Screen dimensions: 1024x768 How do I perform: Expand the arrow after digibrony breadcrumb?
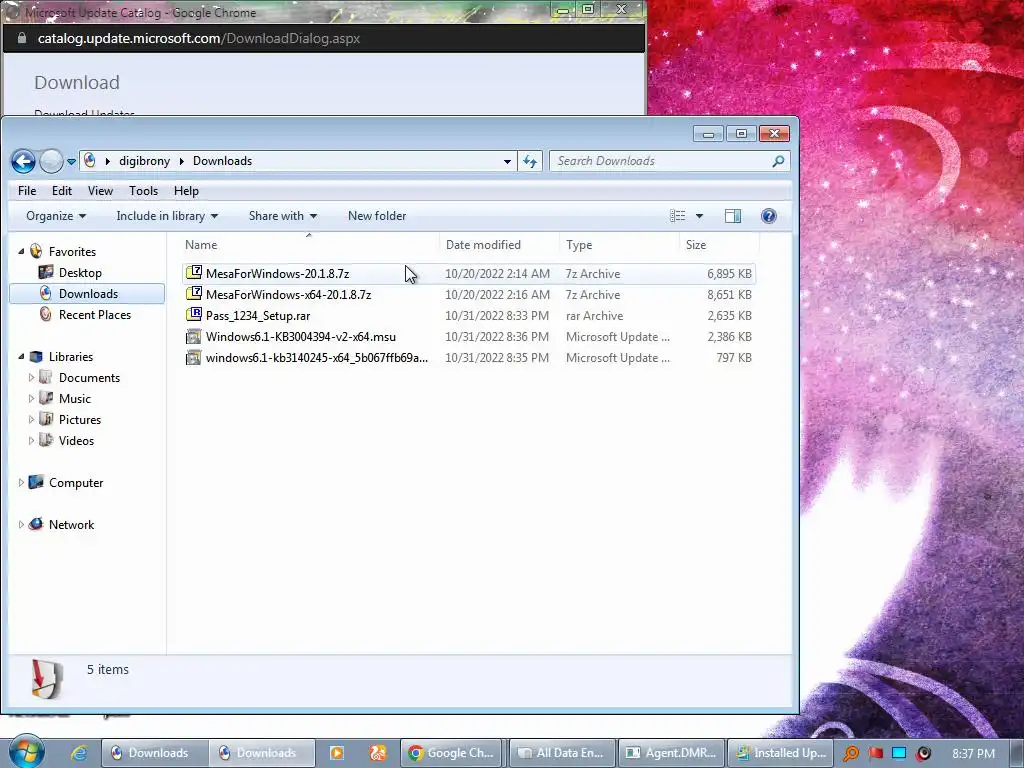[182, 161]
